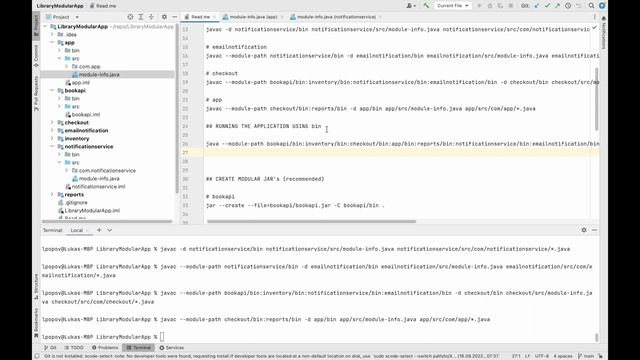The height and width of the screenshot is (360, 640).
Task: Add a new terminal tab with plus
Action: point(99,230)
